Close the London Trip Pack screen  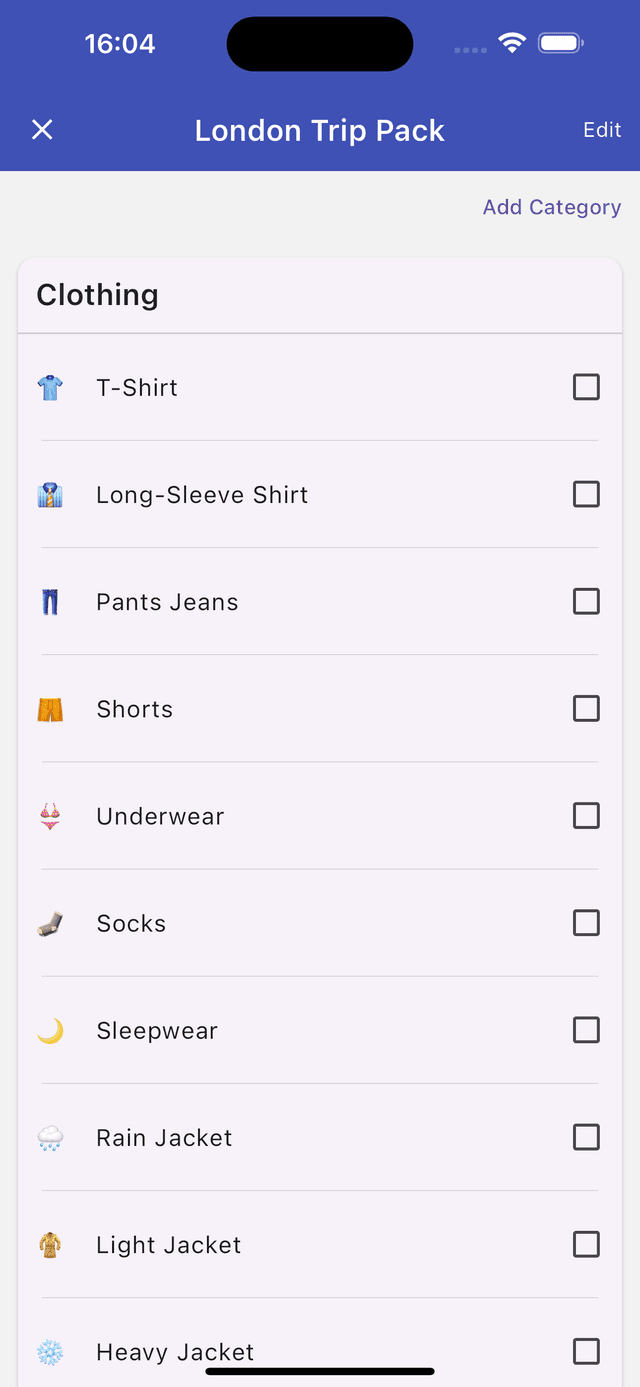(42, 130)
